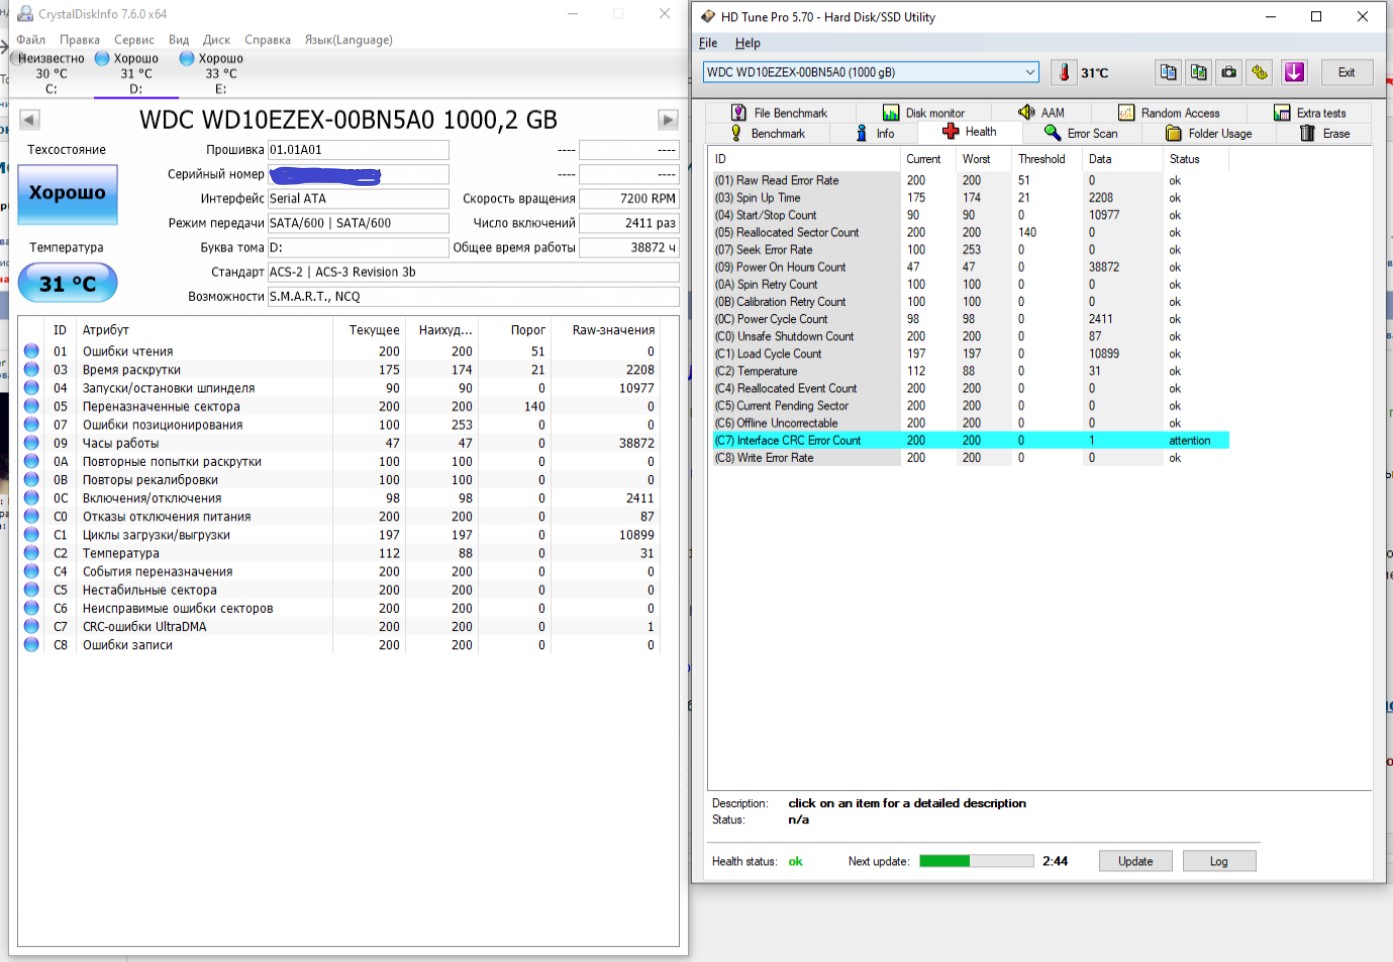Switch to the Benchmark tab
This screenshot has height=962, width=1393.
[x=768, y=133]
